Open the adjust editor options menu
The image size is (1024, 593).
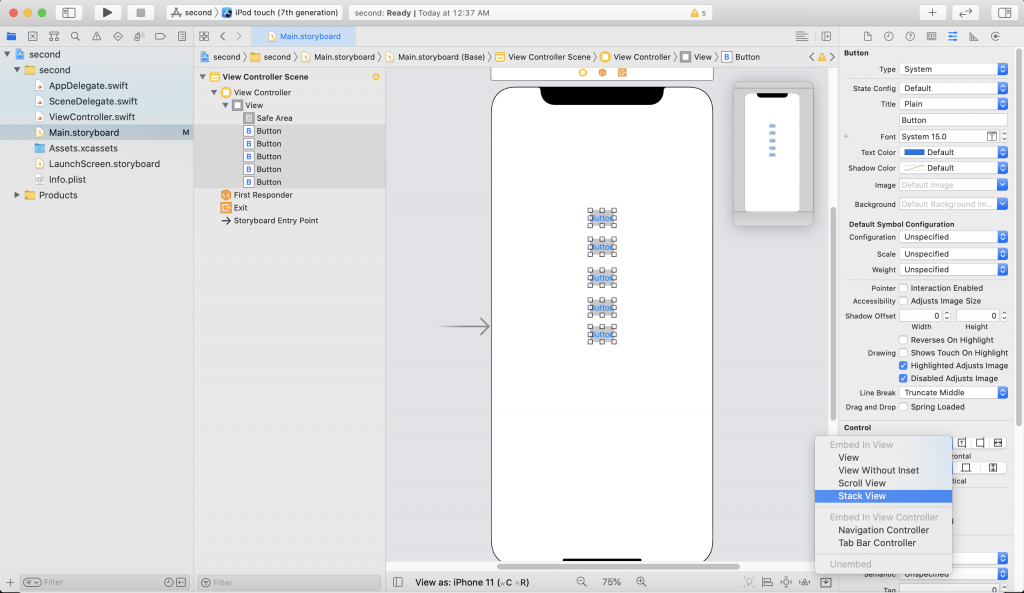tap(802, 37)
